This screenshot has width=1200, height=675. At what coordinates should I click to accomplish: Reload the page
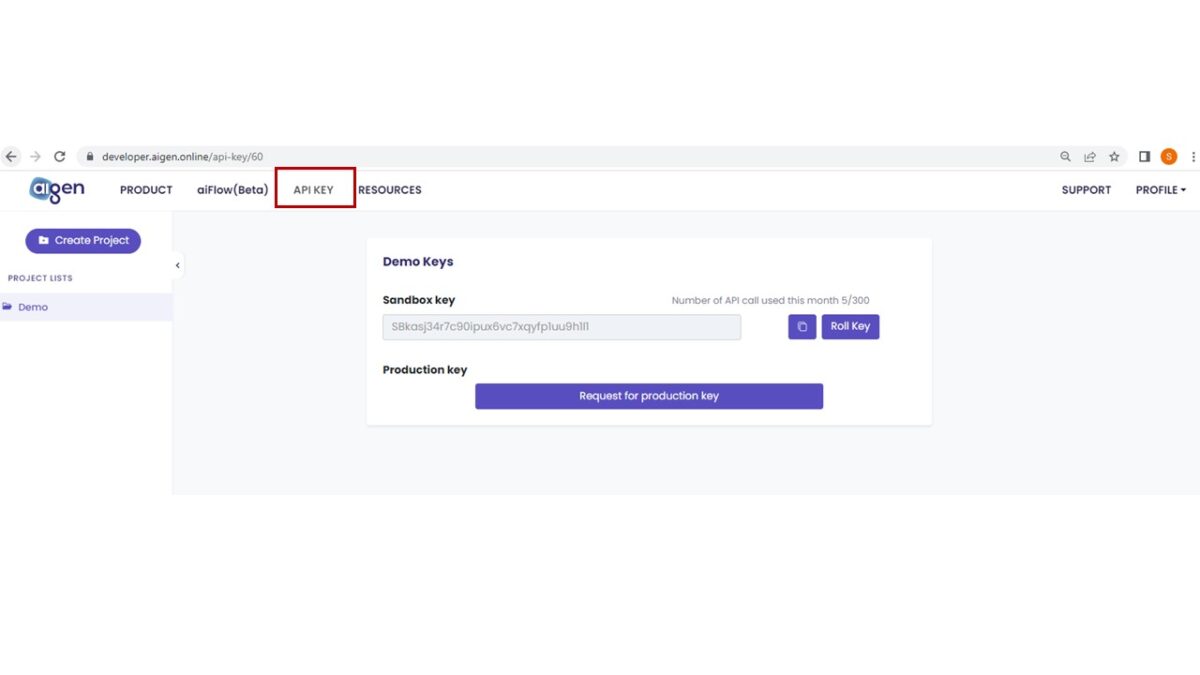(58, 156)
